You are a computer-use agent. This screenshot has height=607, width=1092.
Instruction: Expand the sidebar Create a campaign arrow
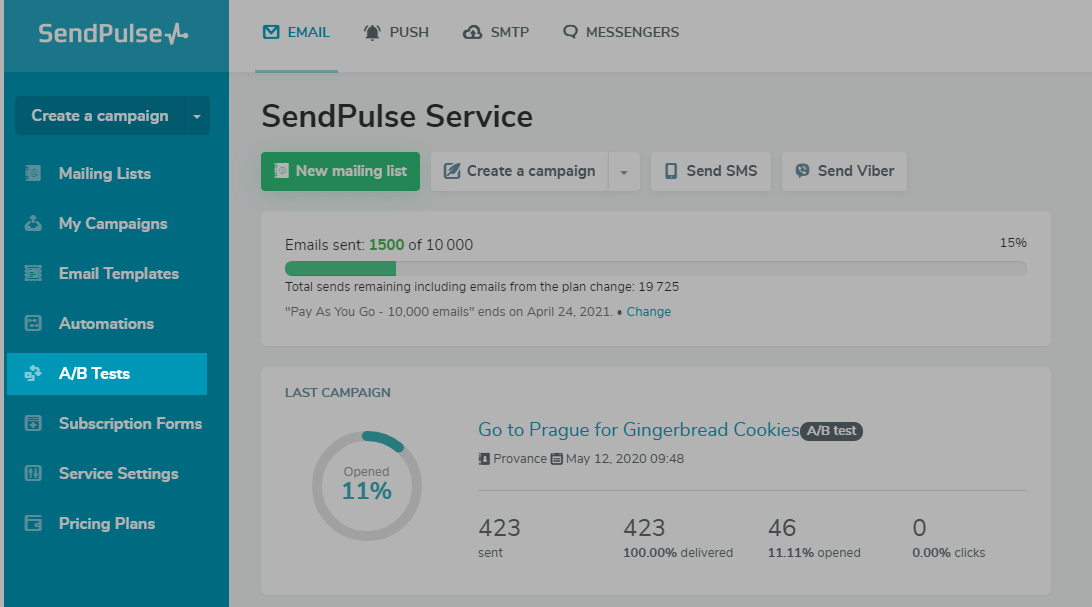[197, 116]
